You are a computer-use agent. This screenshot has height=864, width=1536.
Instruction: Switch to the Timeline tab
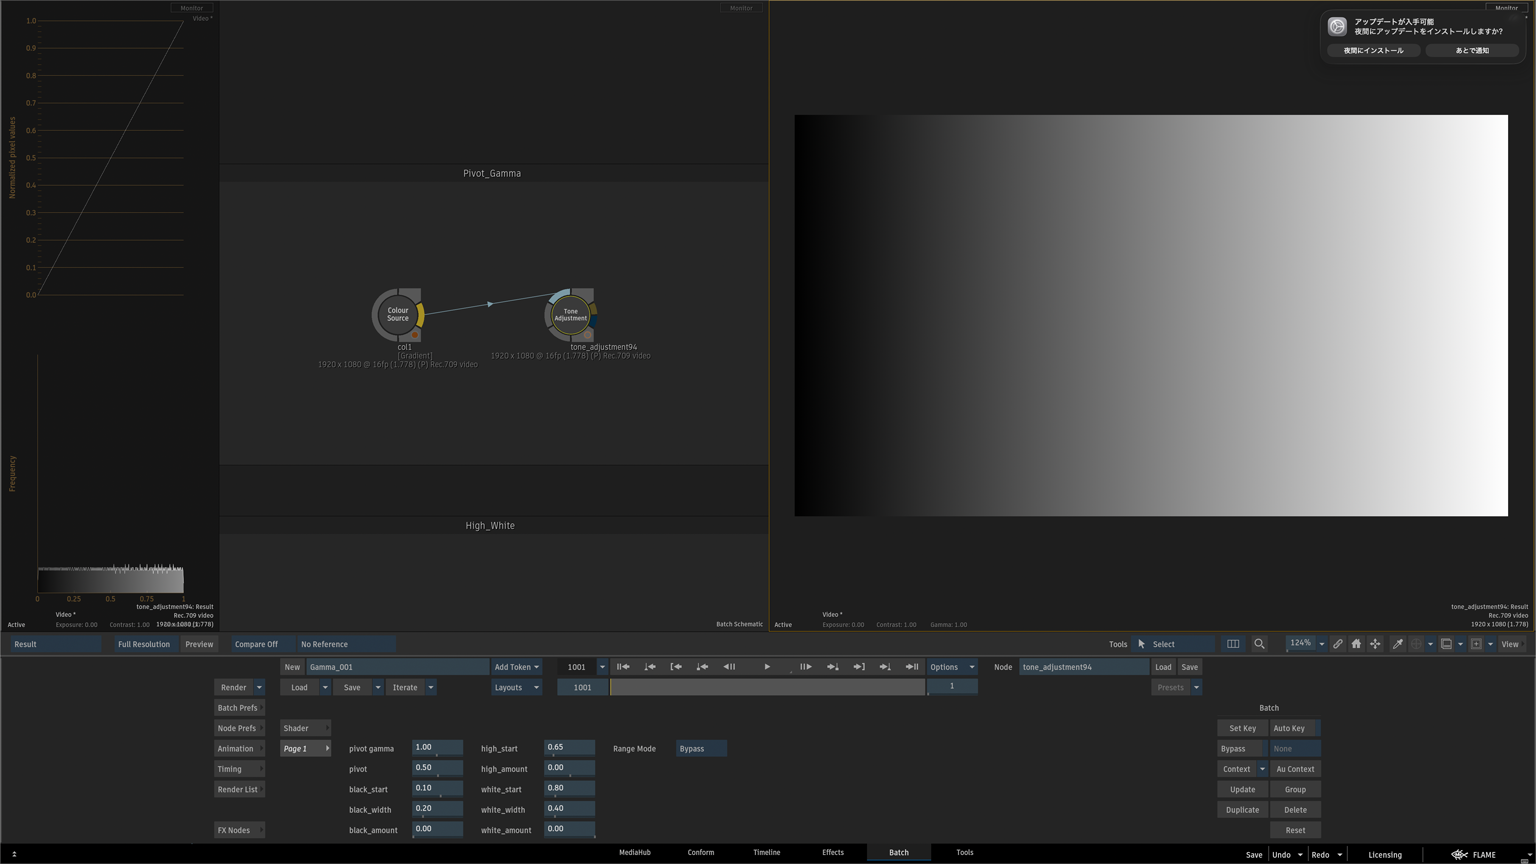[x=767, y=853]
